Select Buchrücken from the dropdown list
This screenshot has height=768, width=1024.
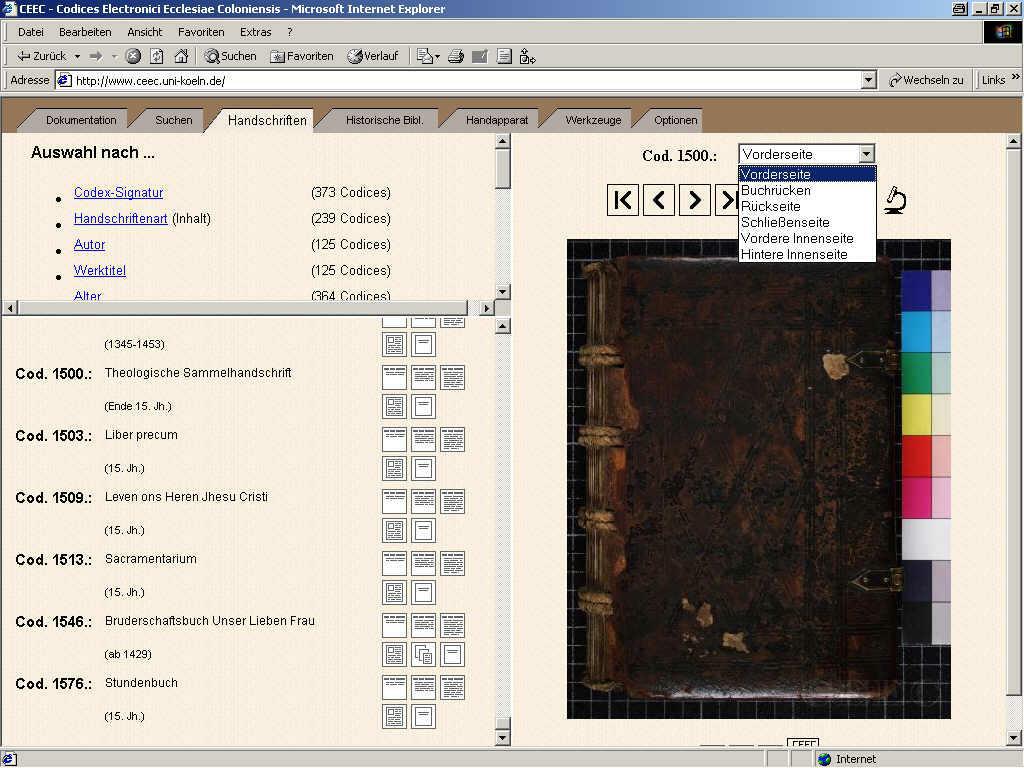pos(807,191)
